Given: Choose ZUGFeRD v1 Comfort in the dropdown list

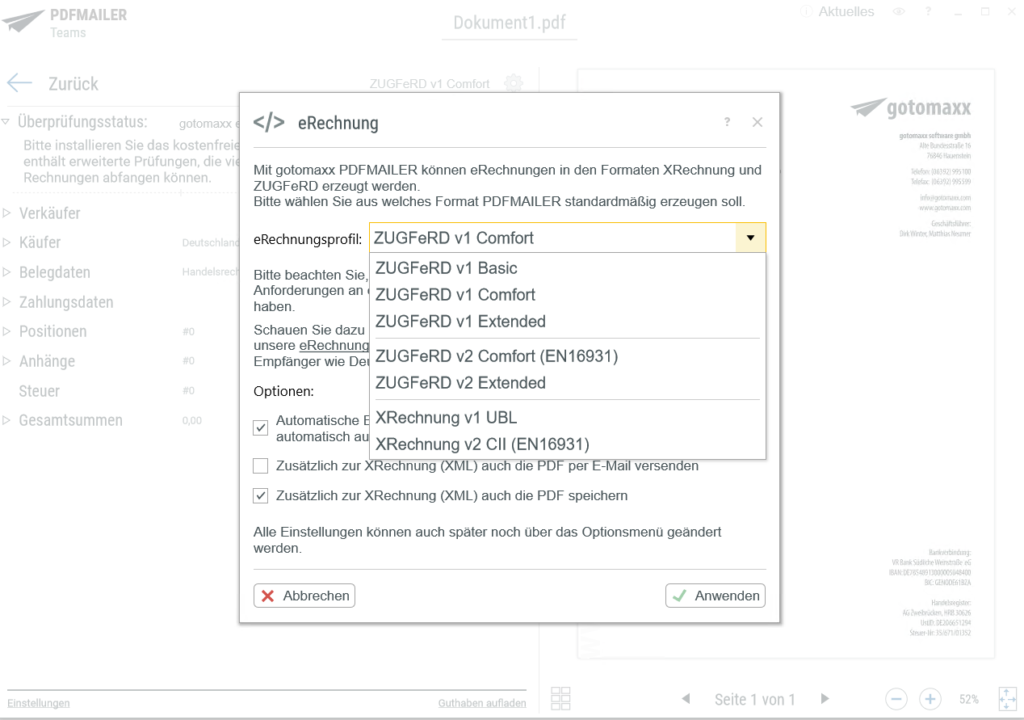Looking at the screenshot, I should pos(568,295).
